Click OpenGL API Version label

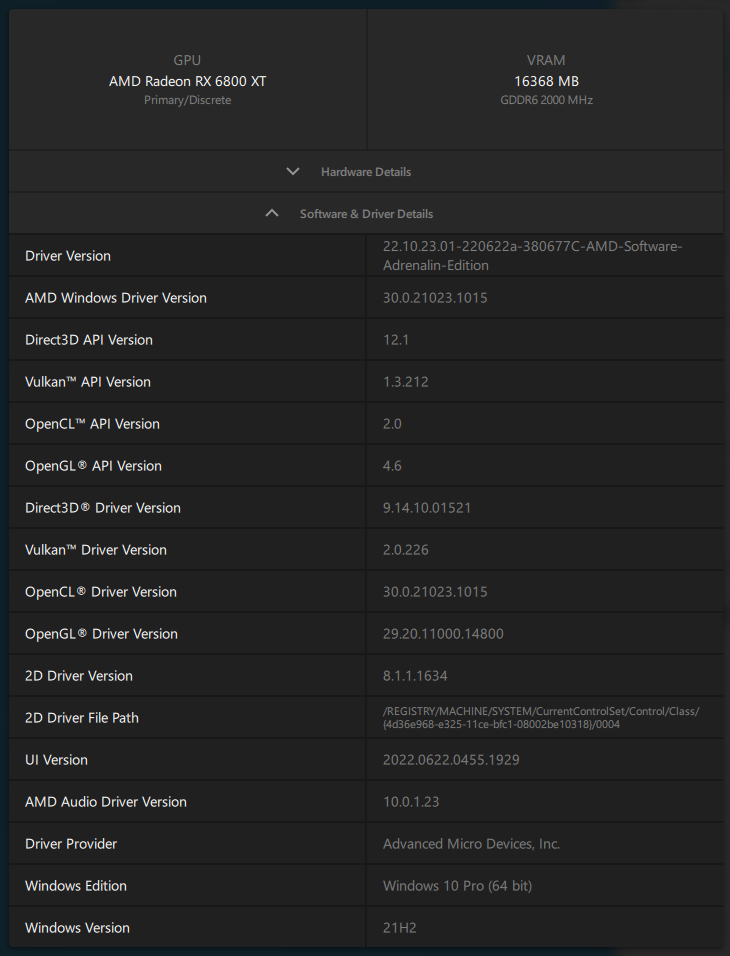[93, 466]
